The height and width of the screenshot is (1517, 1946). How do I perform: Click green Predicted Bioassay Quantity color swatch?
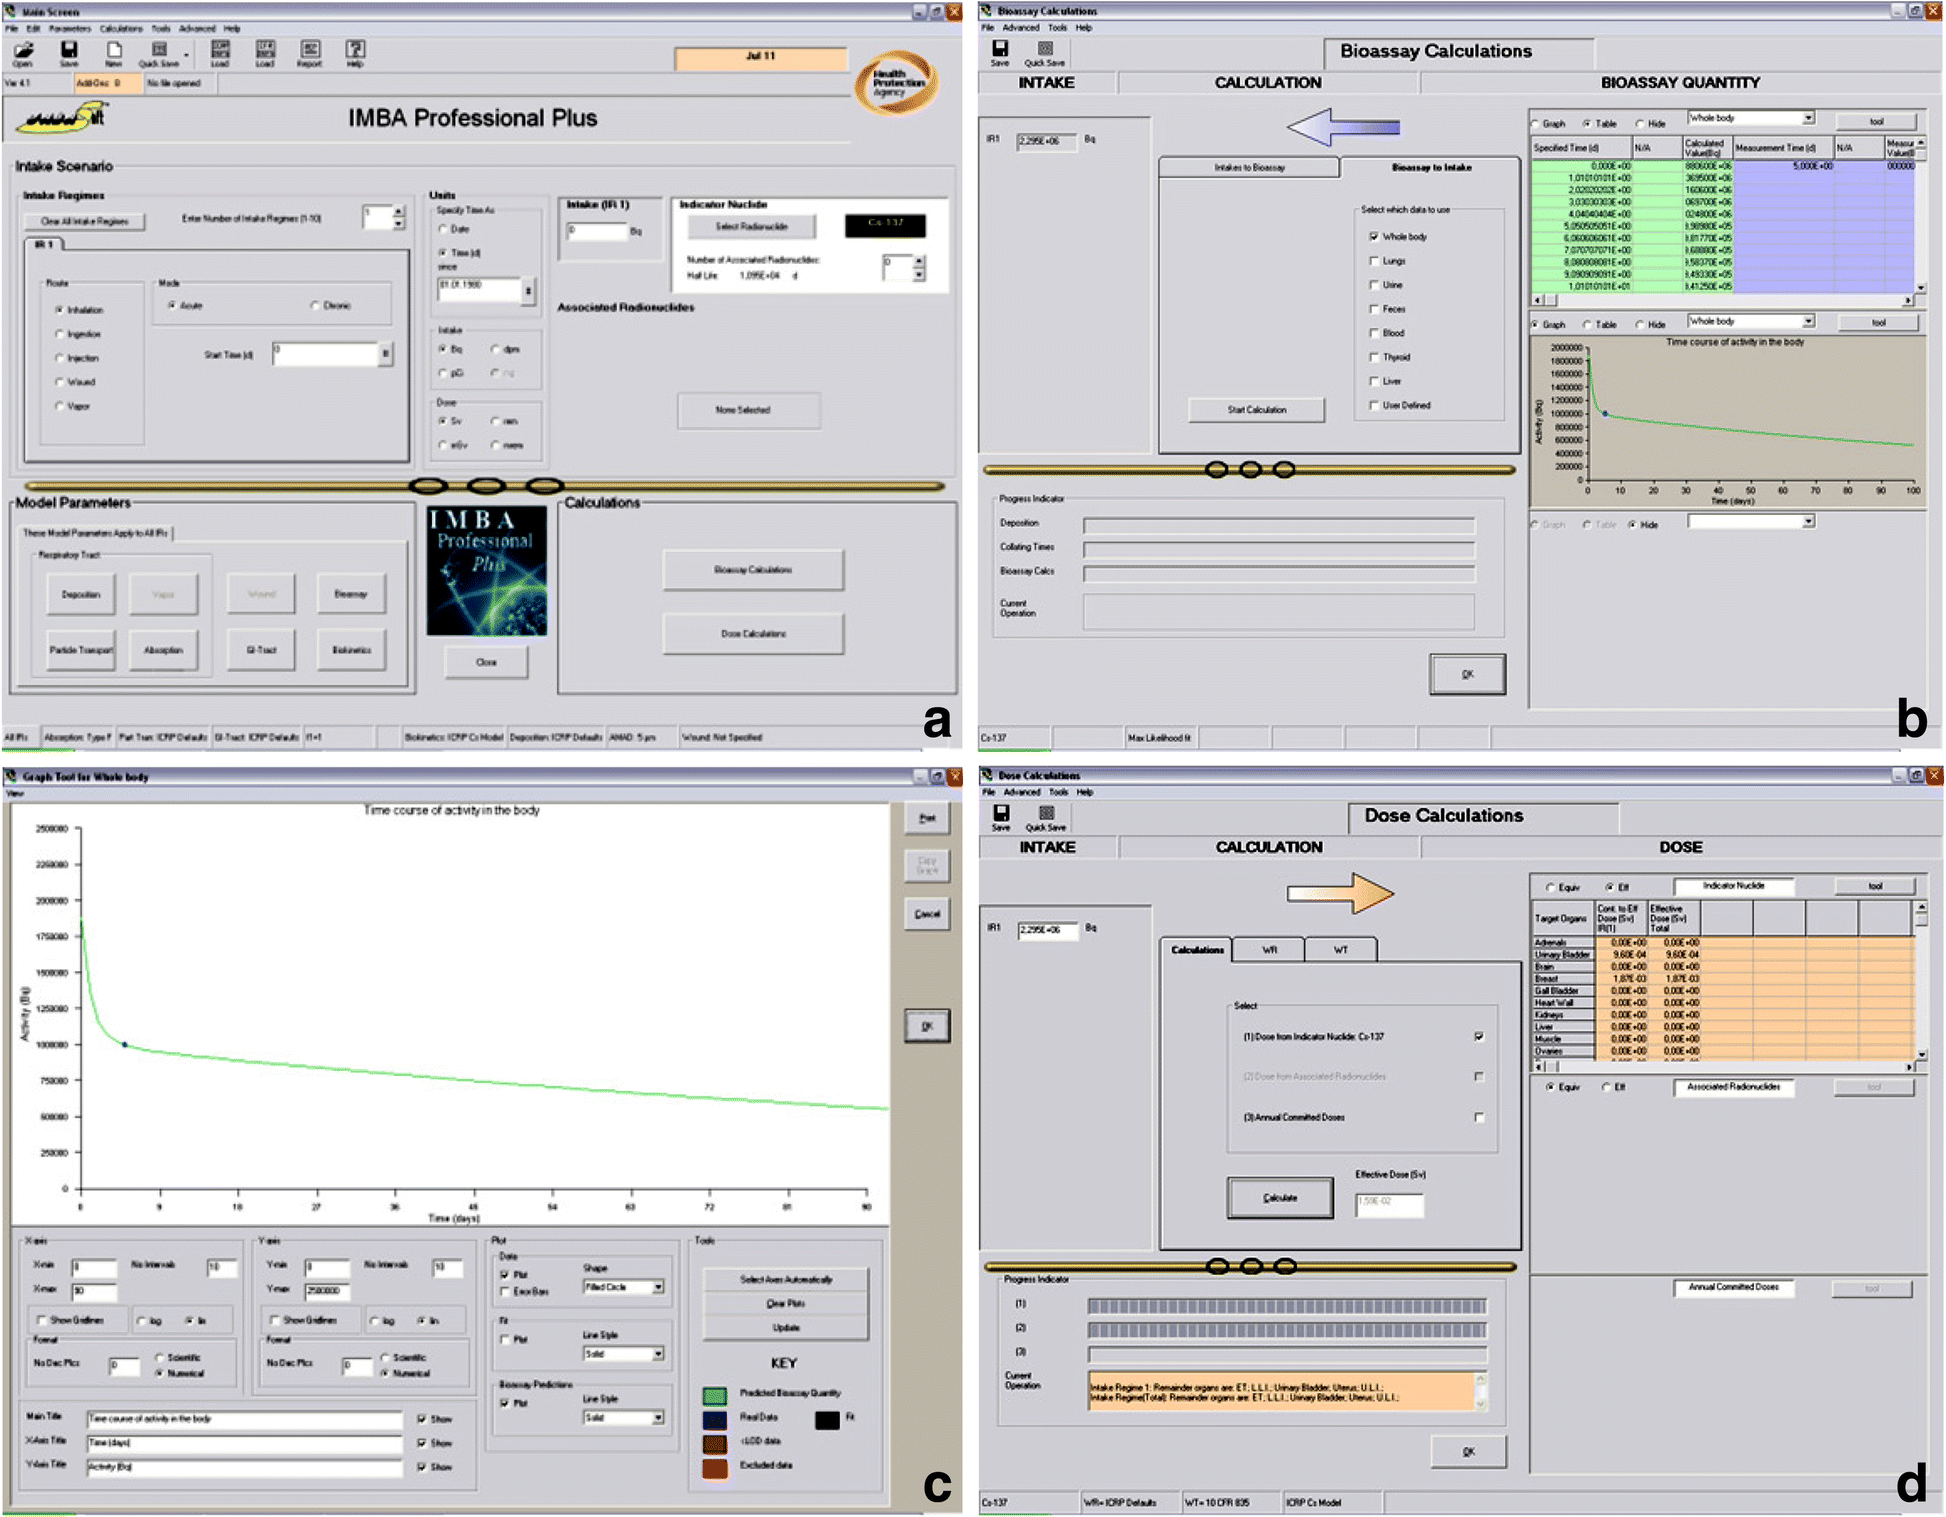(715, 1395)
